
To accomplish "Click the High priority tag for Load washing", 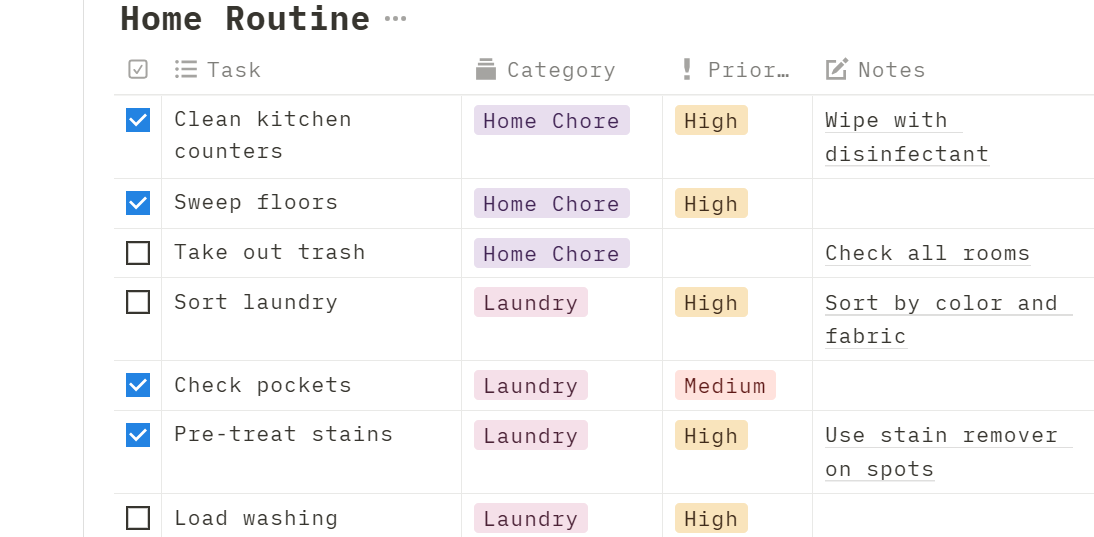I will click(710, 519).
